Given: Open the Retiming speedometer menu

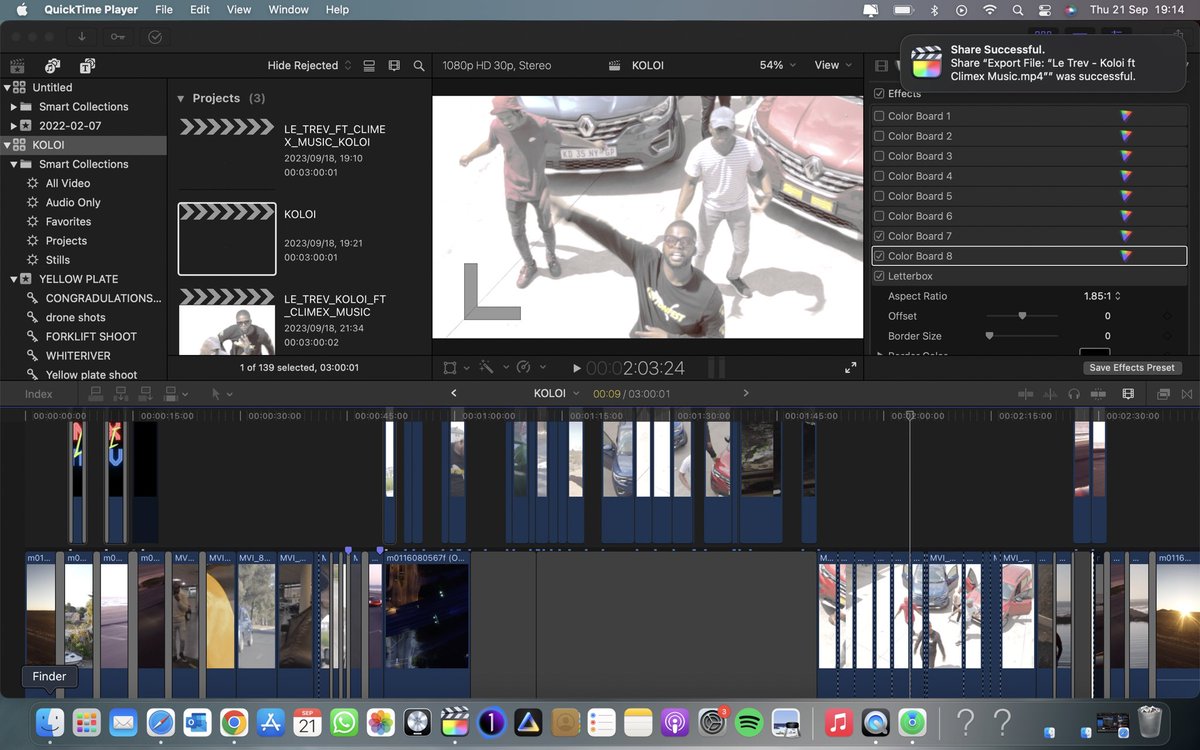Looking at the screenshot, I should tap(530, 368).
